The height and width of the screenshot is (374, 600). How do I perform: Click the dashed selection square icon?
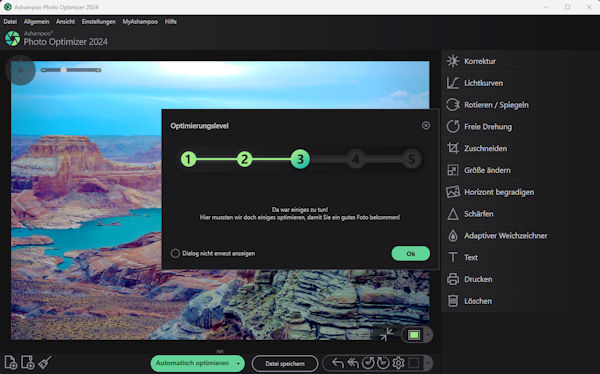click(x=414, y=363)
